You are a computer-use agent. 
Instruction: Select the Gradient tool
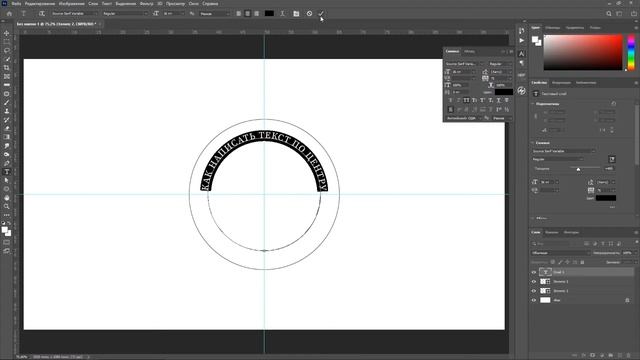pos(7,137)
